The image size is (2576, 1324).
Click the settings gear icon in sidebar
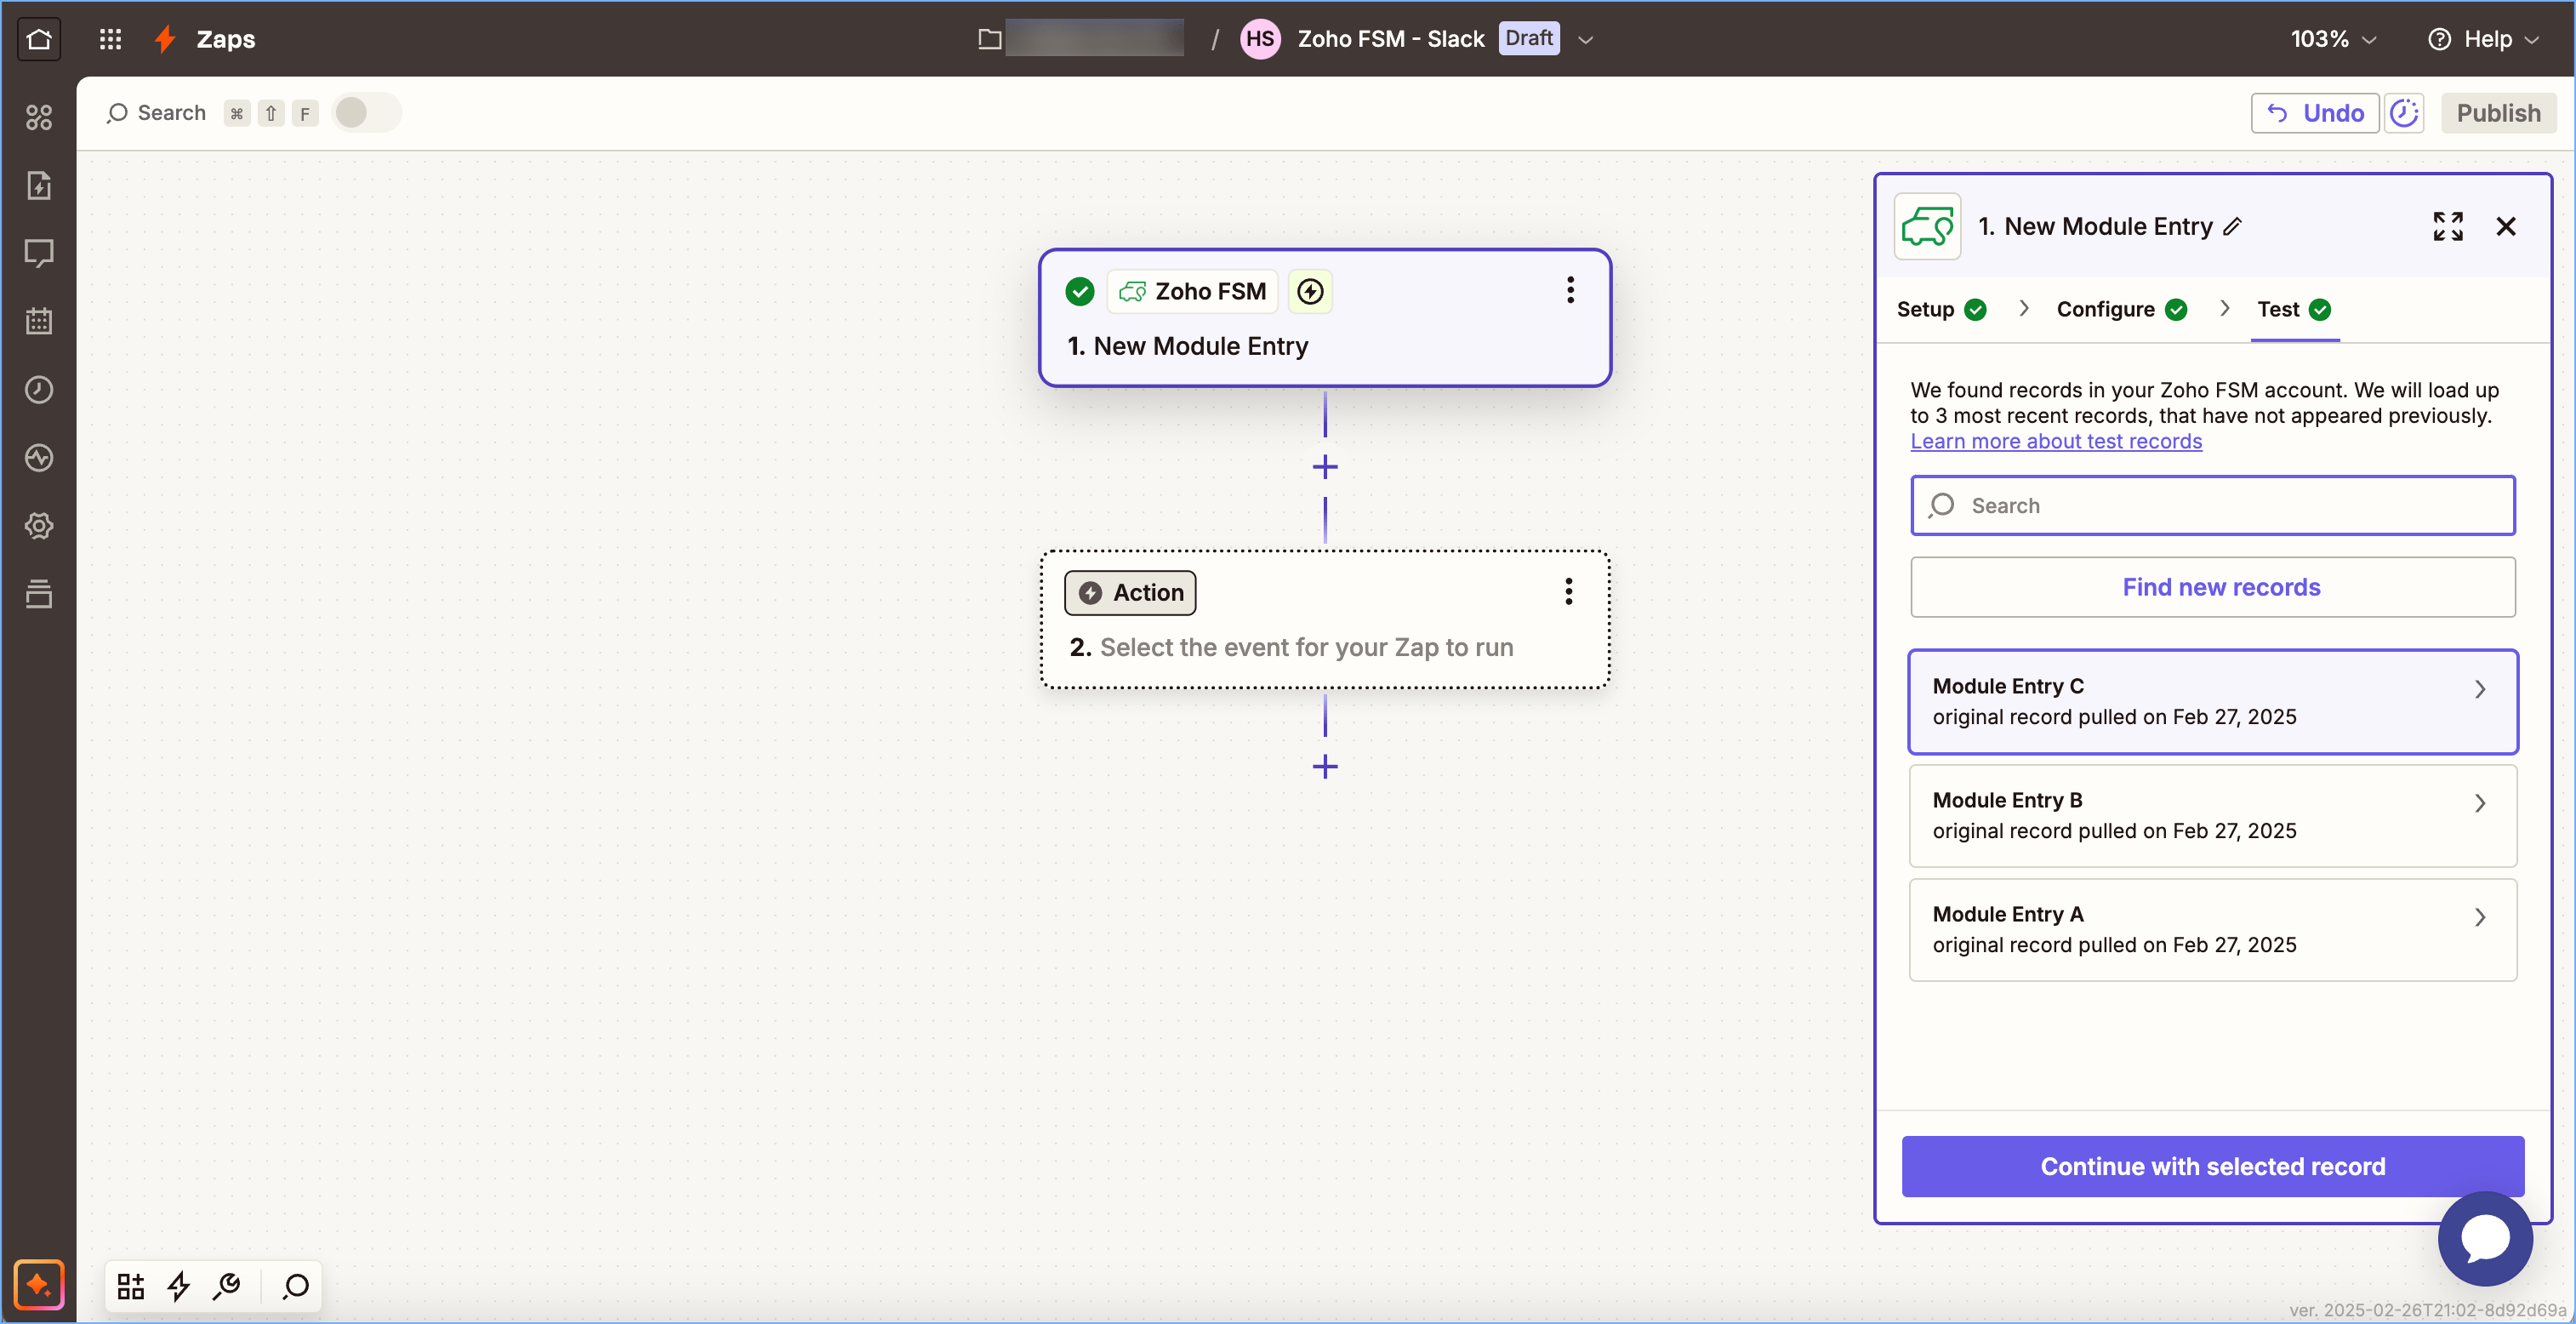coord(39,525)
